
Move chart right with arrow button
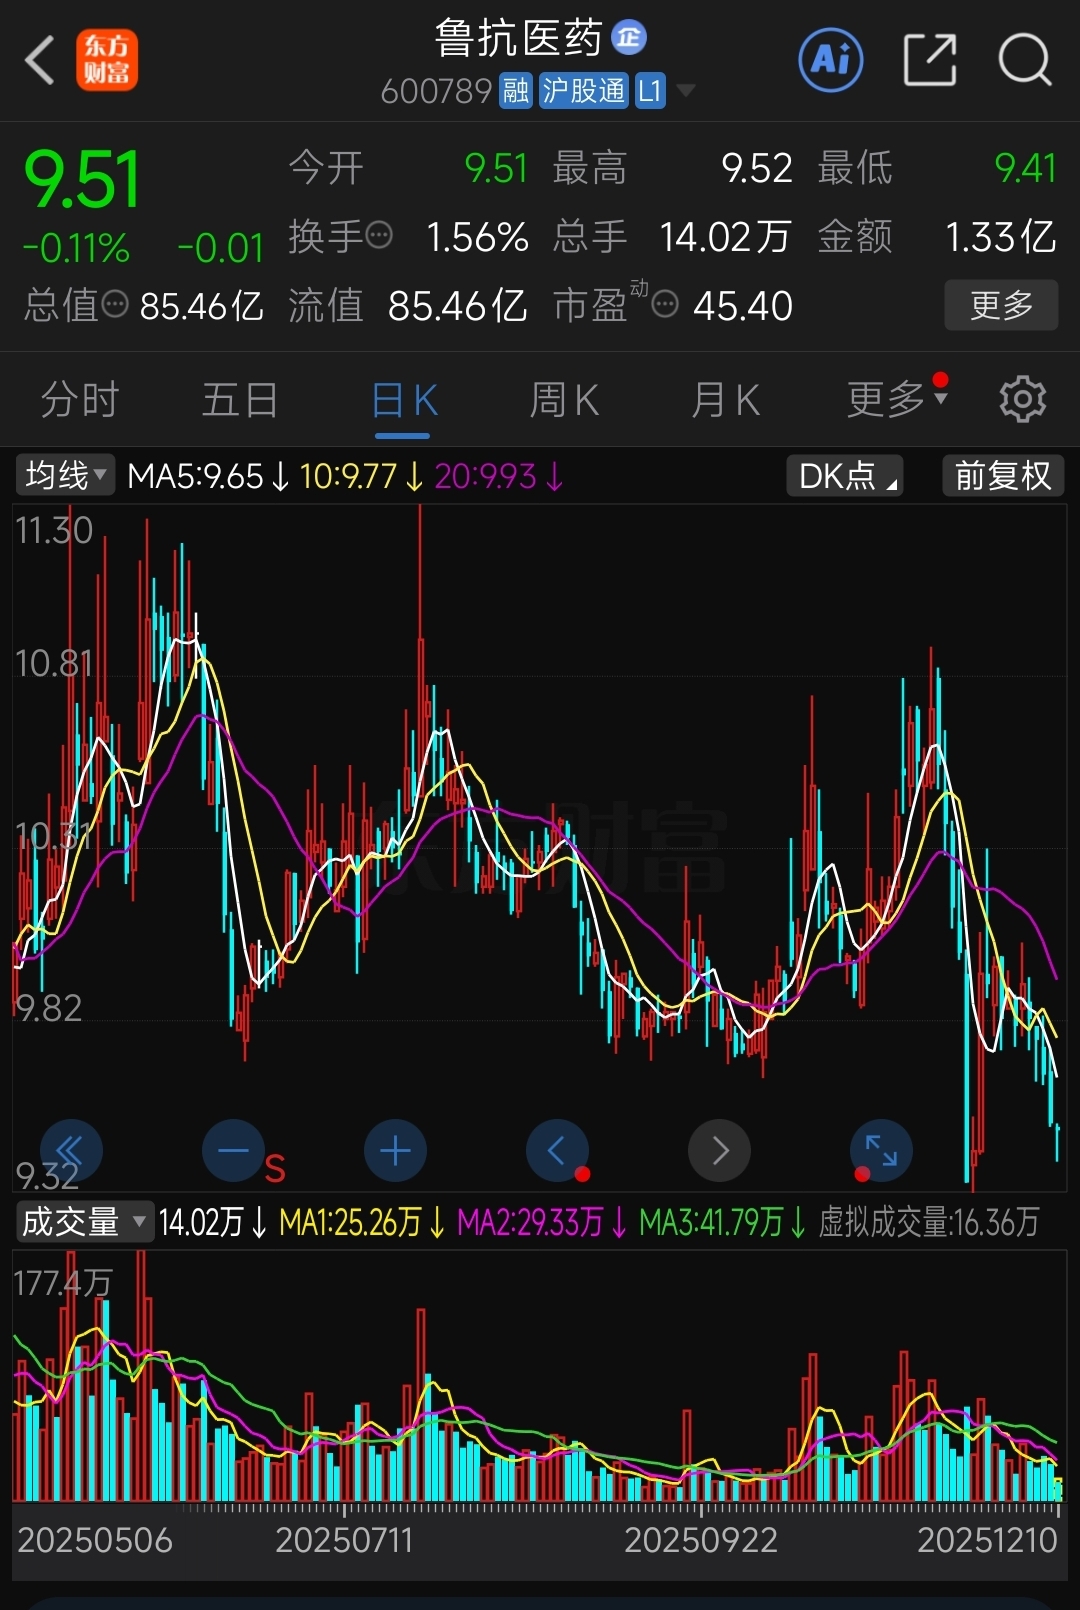pyautogui.click(x=719, y=1150)
